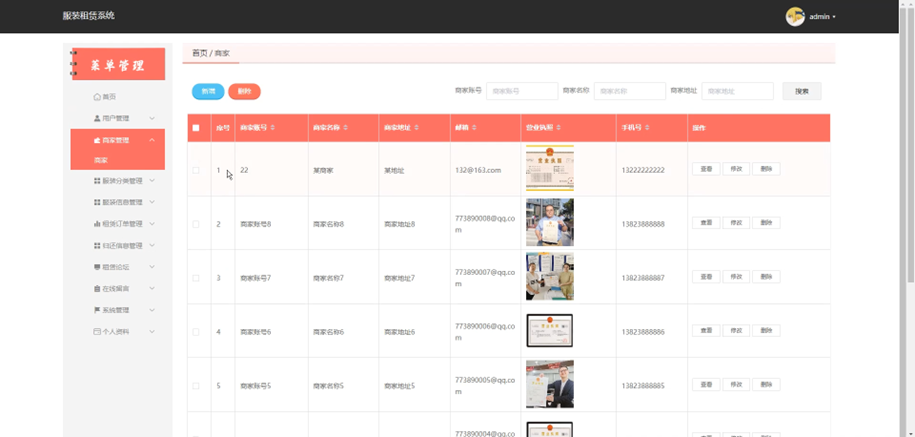Click the 服装租赁系统 title

point(89,16)
